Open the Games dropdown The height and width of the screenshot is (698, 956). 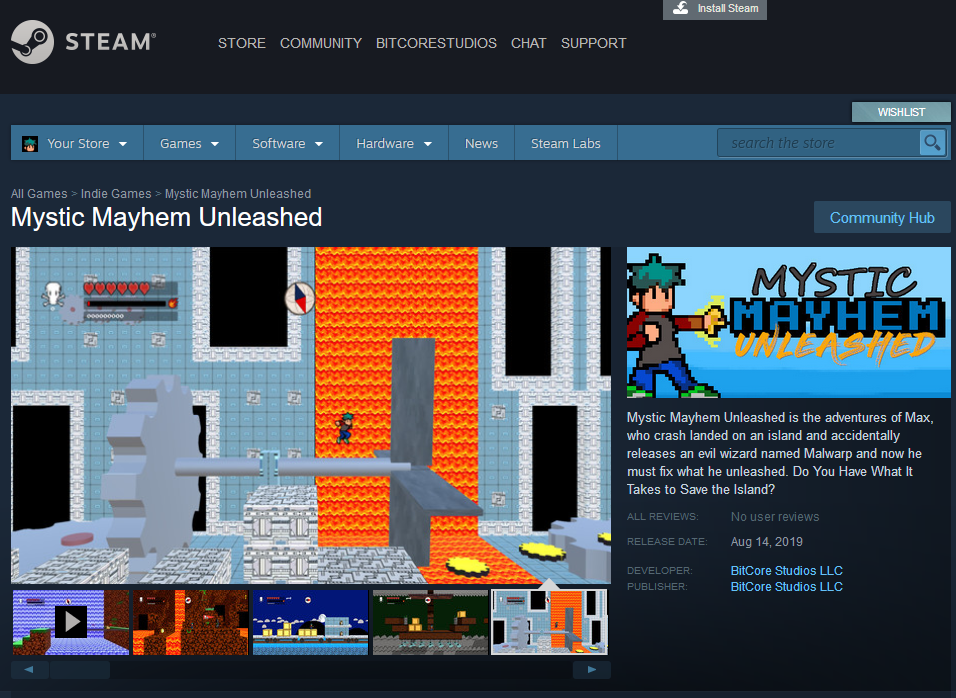tap(188, 143)
